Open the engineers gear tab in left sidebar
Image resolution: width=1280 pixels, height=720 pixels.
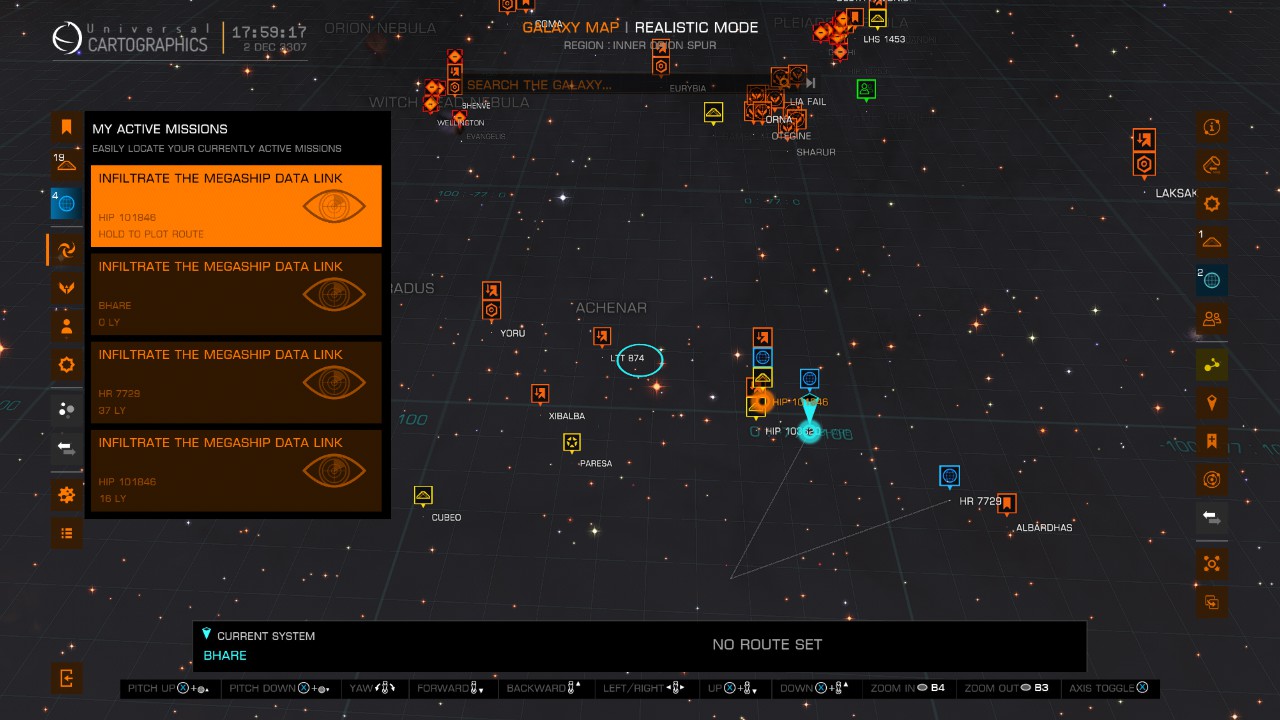pyautogui.click(x=67, y=364)
